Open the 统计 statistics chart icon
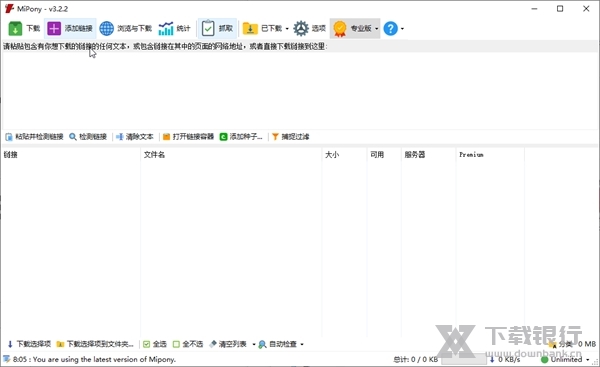The height and width of the screenshot is (367, 600). coord(166,28)
